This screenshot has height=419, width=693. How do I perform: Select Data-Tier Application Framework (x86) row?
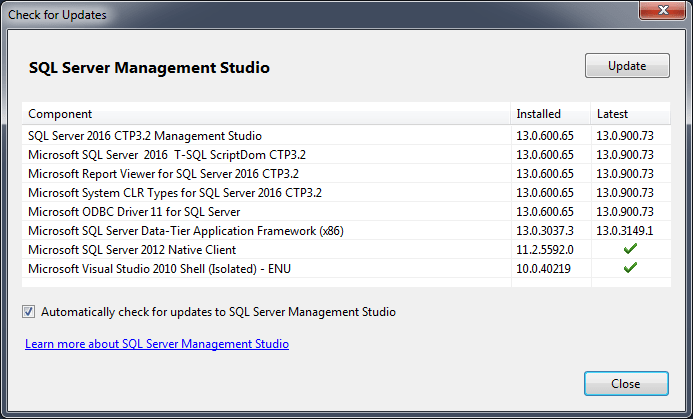point(185,230)
